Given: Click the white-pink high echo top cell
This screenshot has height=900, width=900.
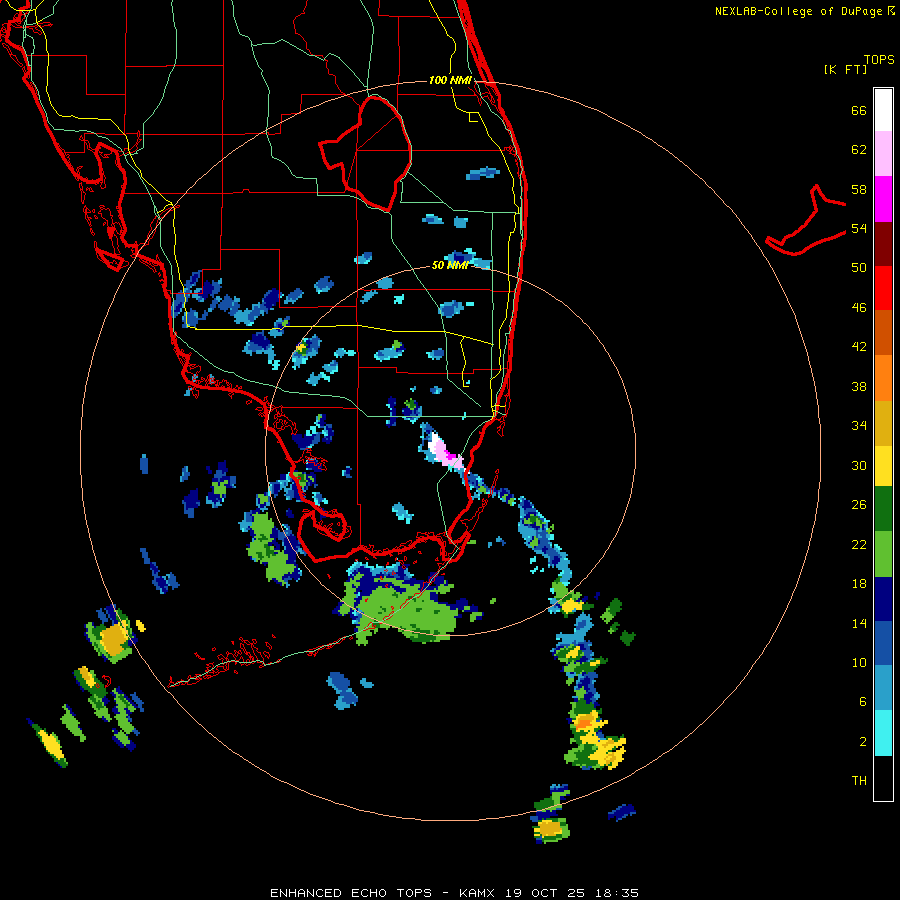Looking at the screenshot, I should [x=444, y=451].
